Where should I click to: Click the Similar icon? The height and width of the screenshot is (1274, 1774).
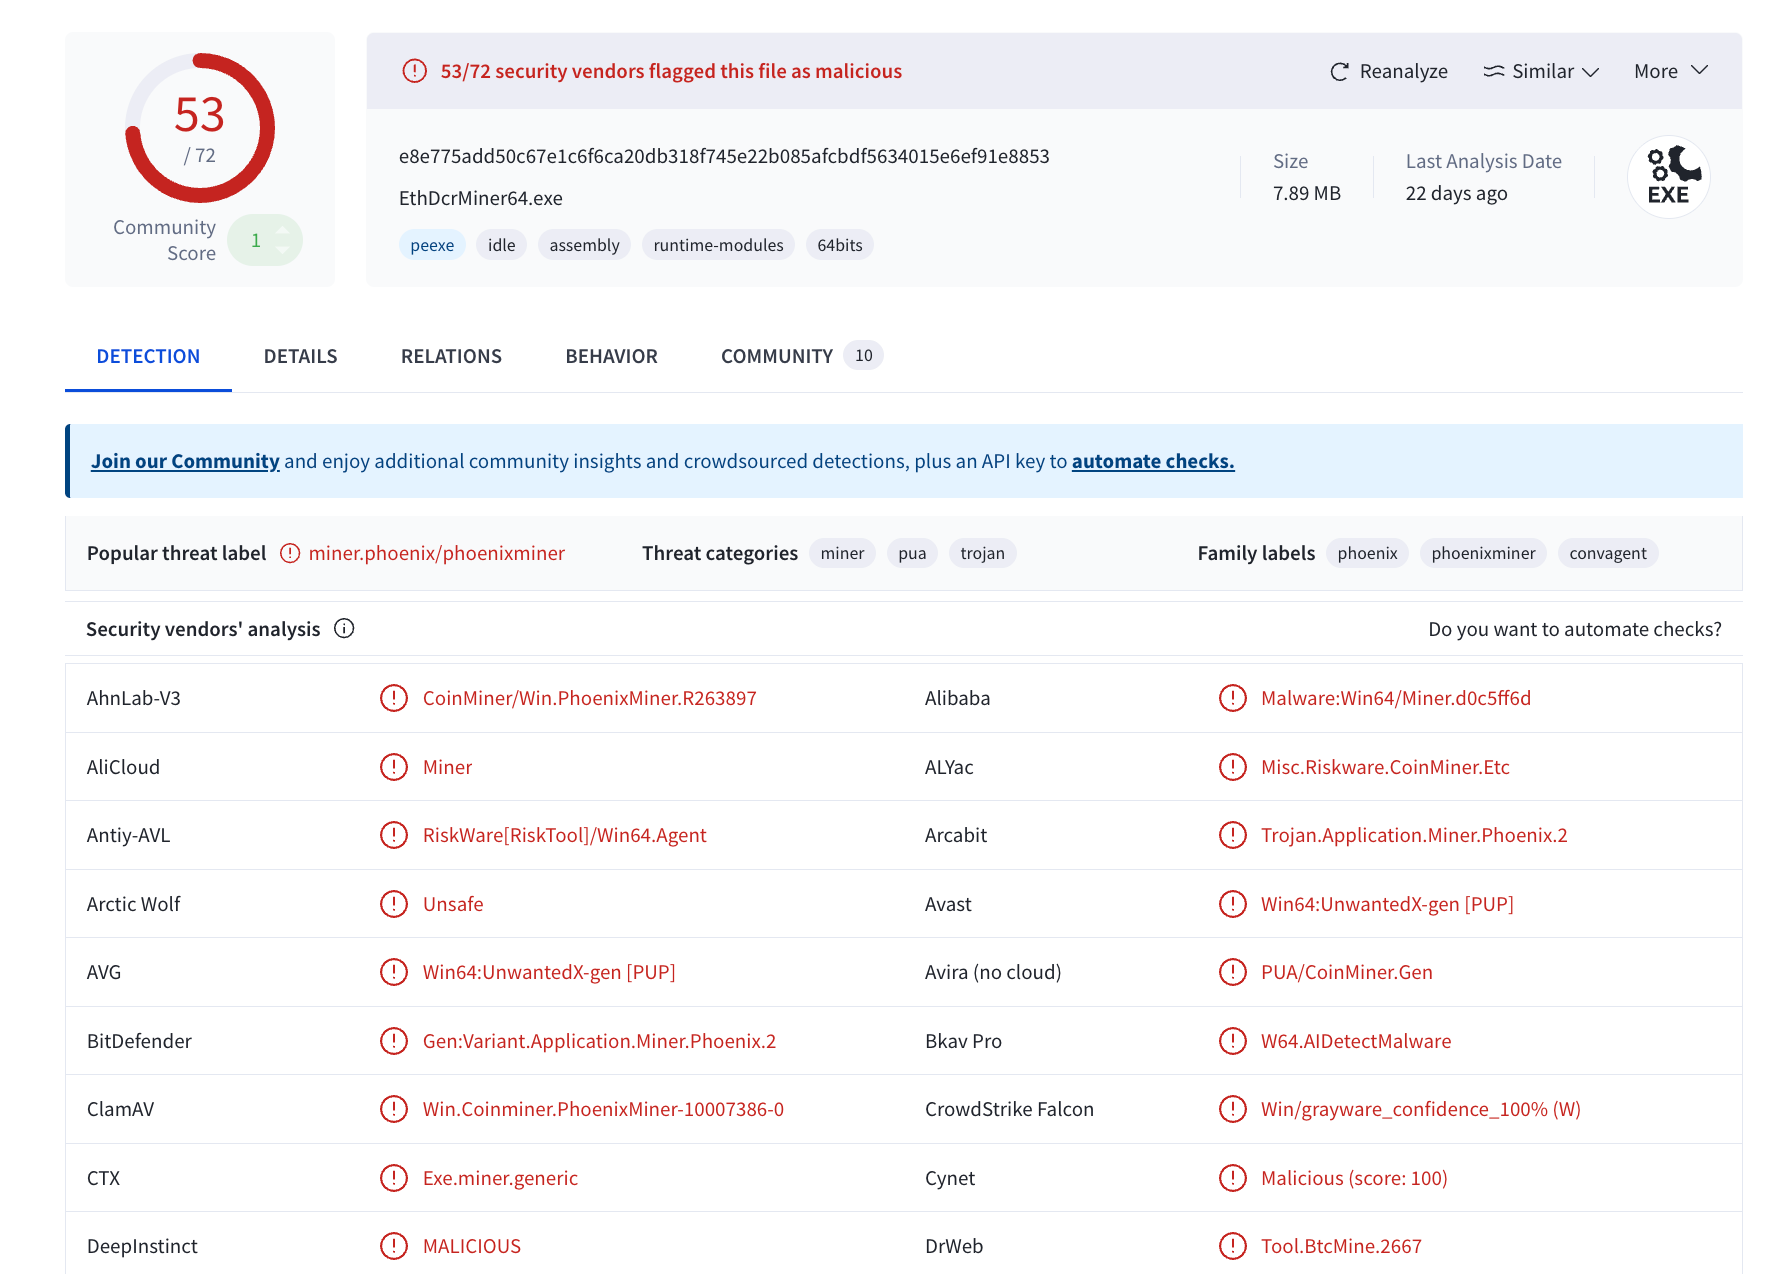1494,71
